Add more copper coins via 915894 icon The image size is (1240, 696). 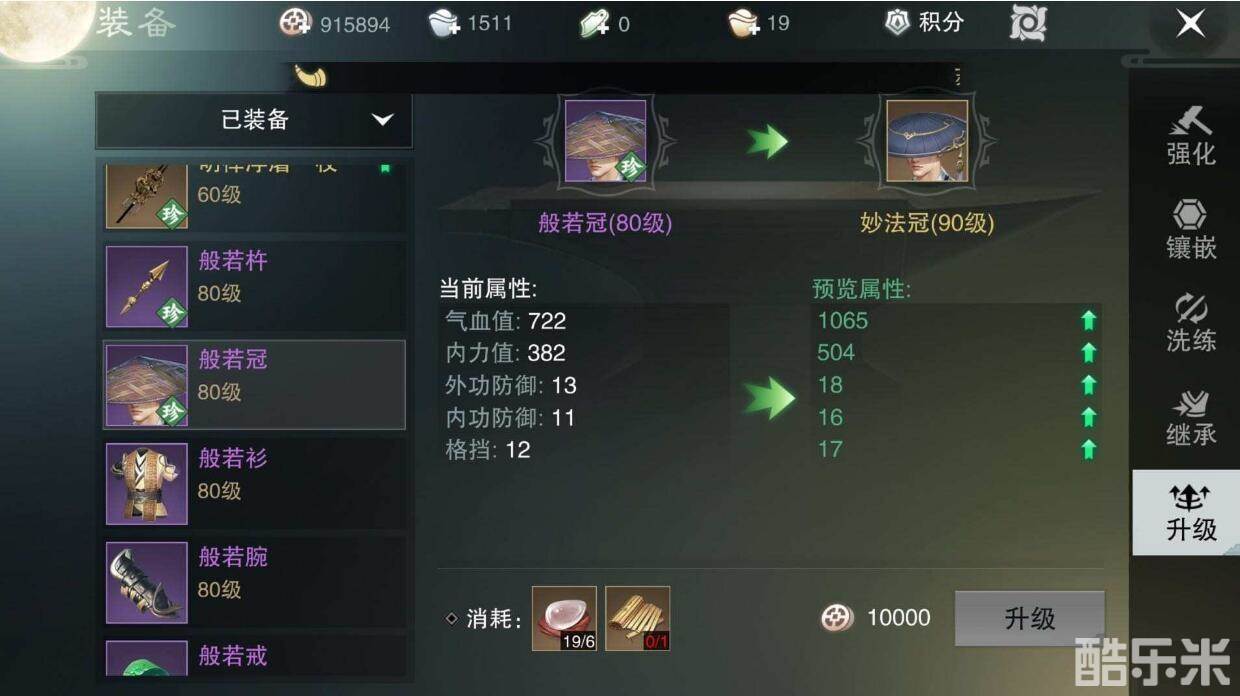coord(295,23)
